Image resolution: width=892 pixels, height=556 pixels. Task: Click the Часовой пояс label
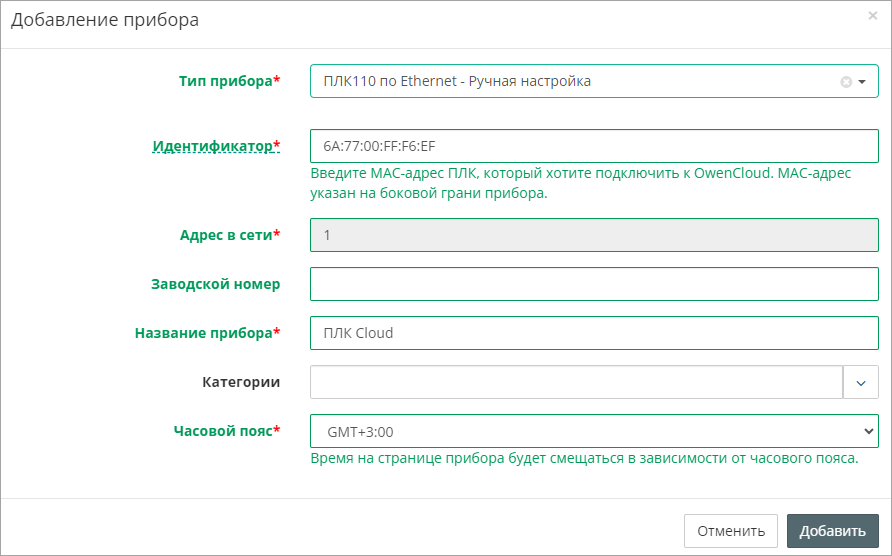[x=222, y=431]
